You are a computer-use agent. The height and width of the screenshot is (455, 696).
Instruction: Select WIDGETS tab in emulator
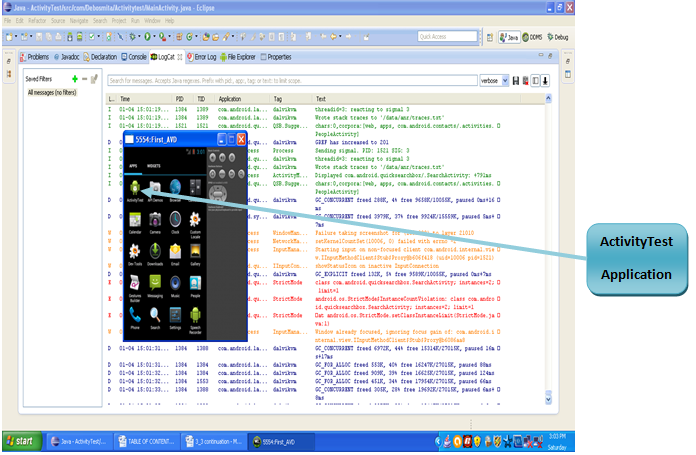click(x=154, y=166)
